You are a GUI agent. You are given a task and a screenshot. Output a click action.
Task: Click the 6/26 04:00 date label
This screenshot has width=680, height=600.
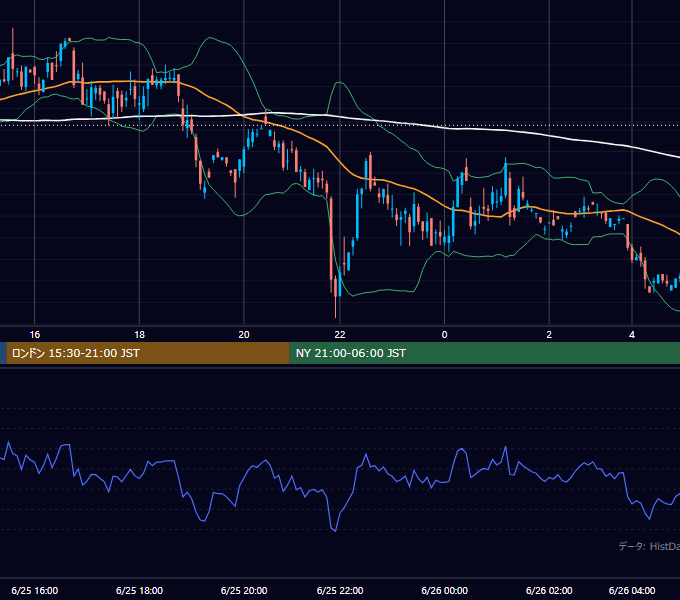[632, 590]
